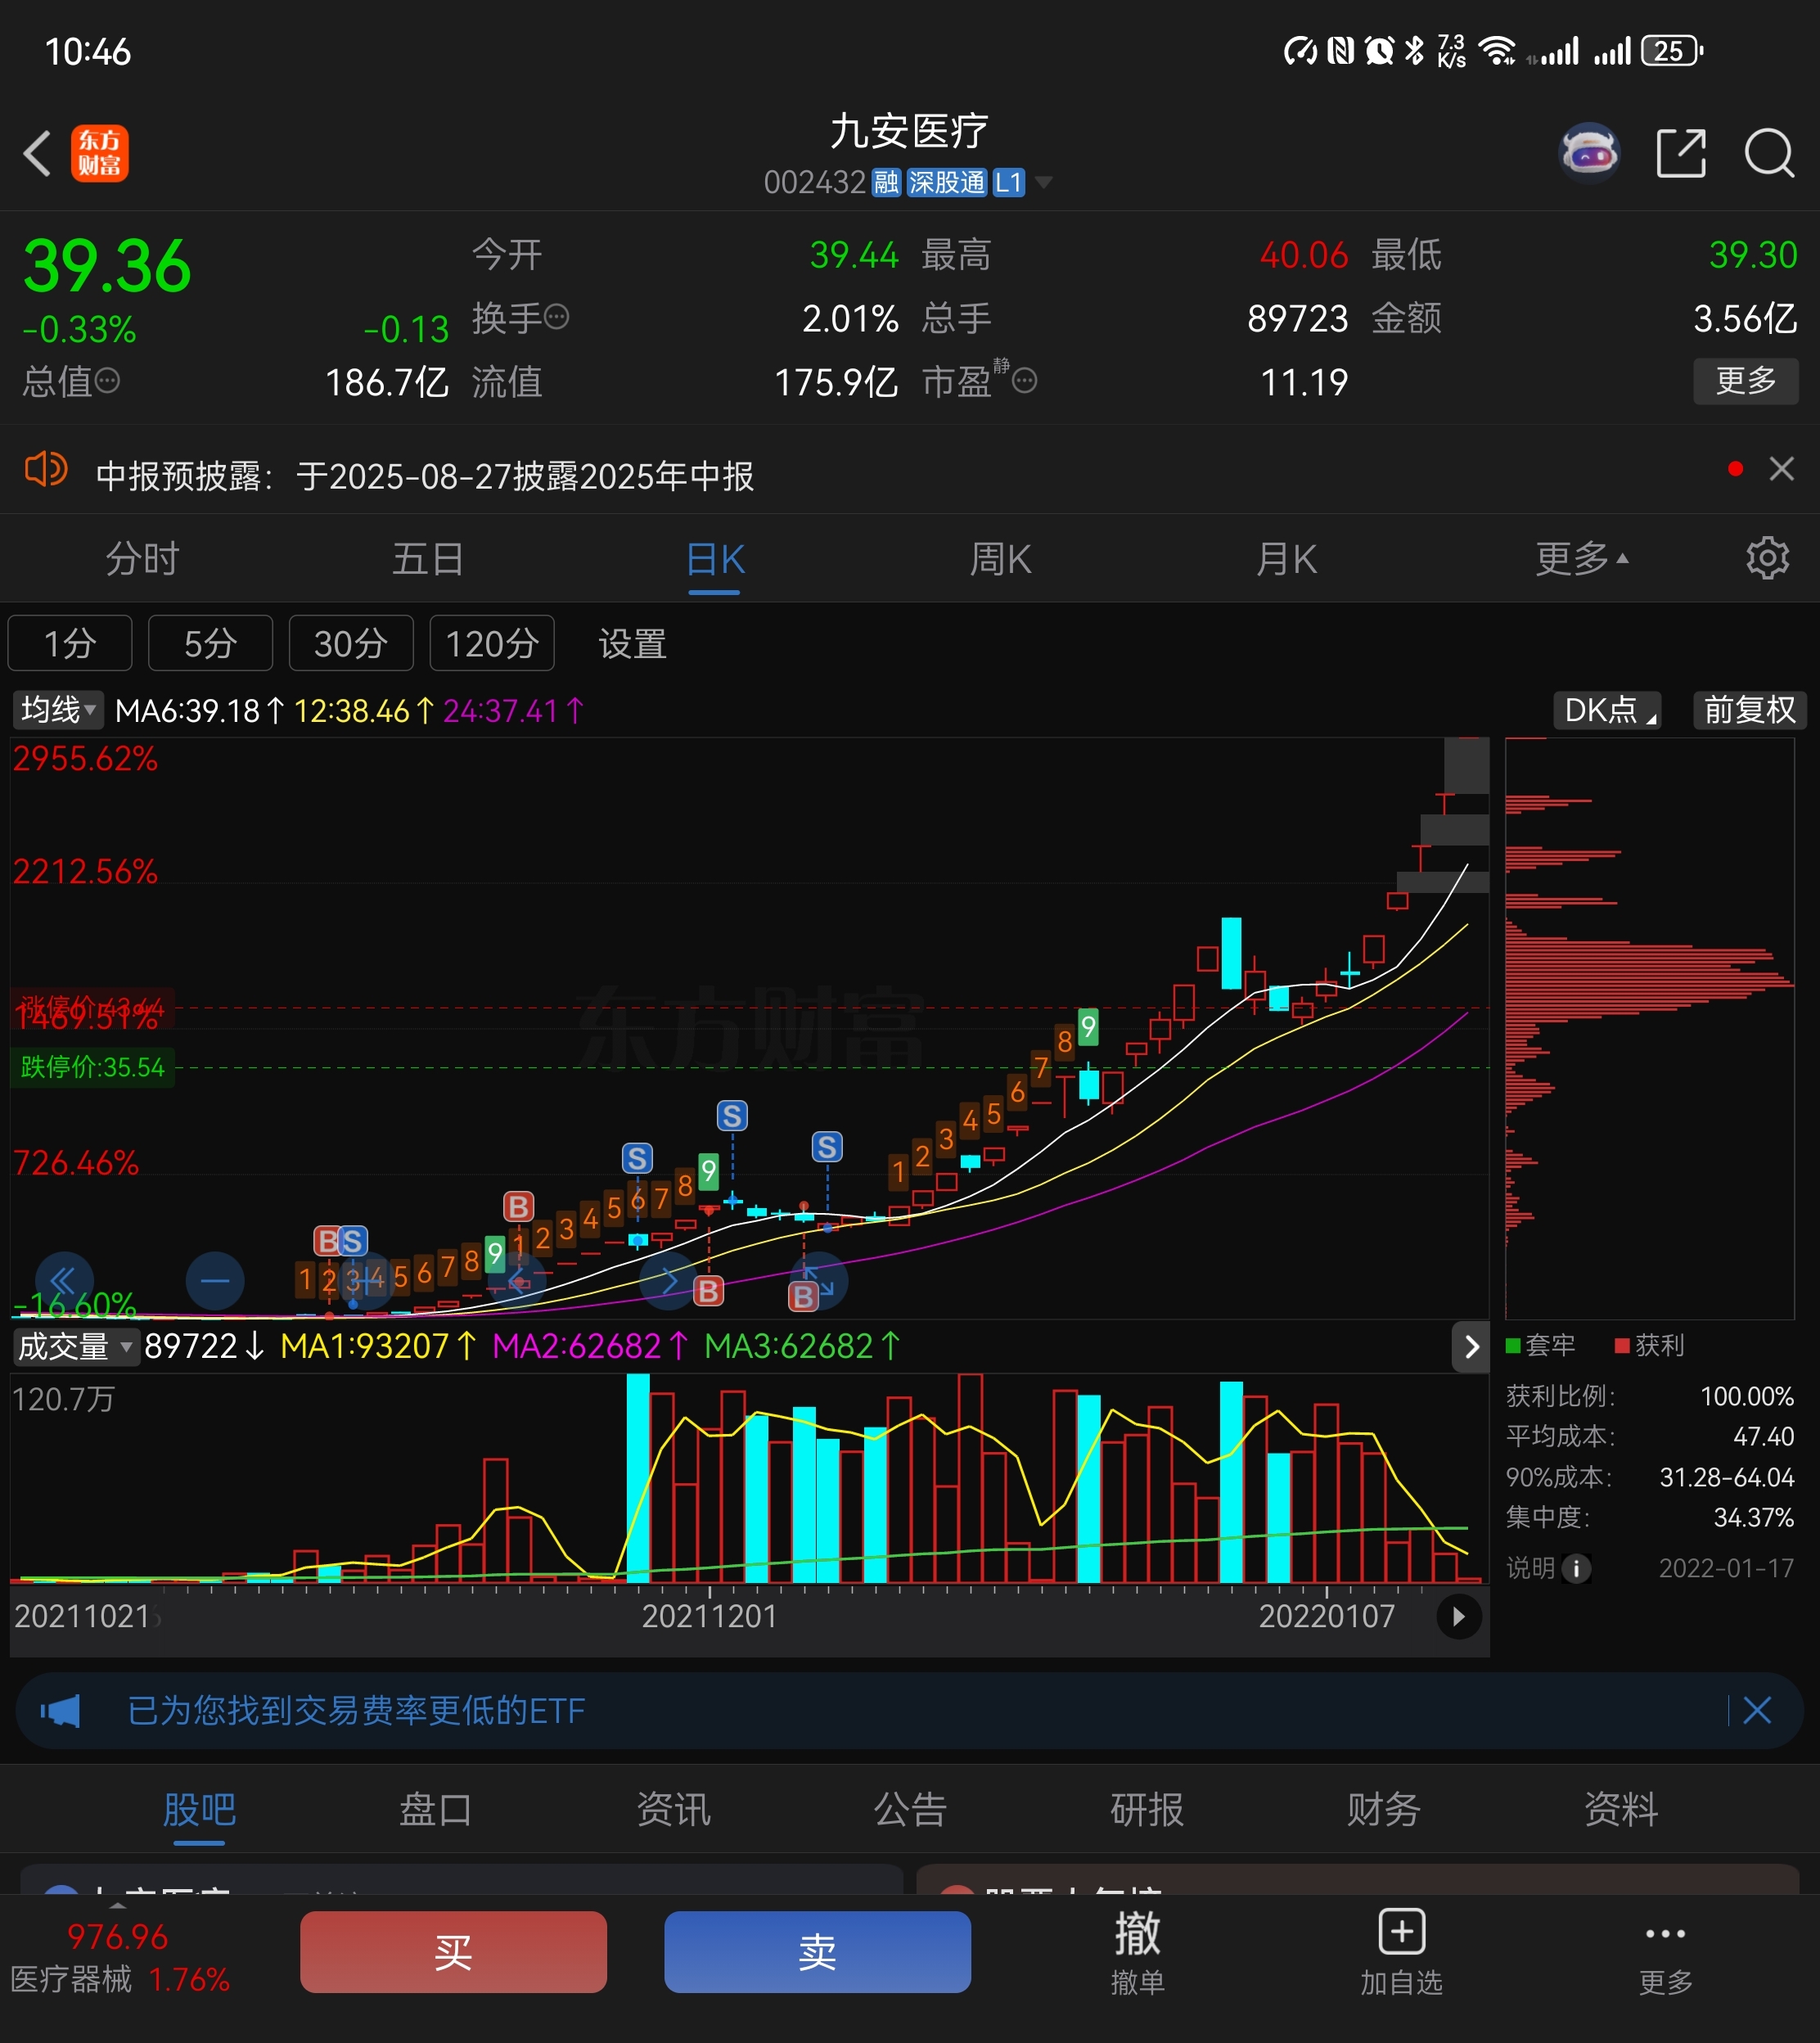Tap the red 获利 legend swatch
1820x2043 pixels.
(x=1622, y=1346)
